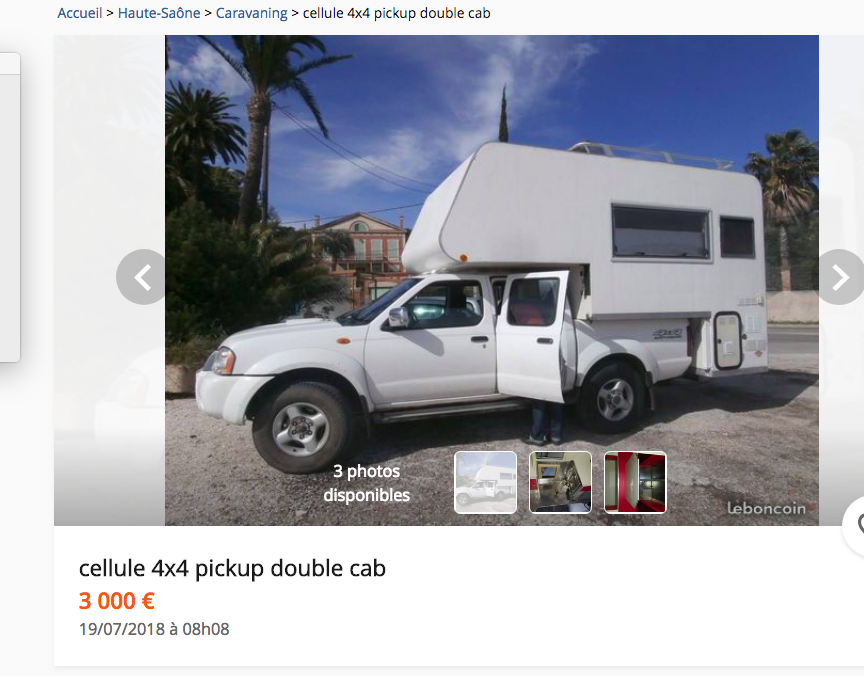Click the camper cell's rear access hatch in photo

point(728,340)
